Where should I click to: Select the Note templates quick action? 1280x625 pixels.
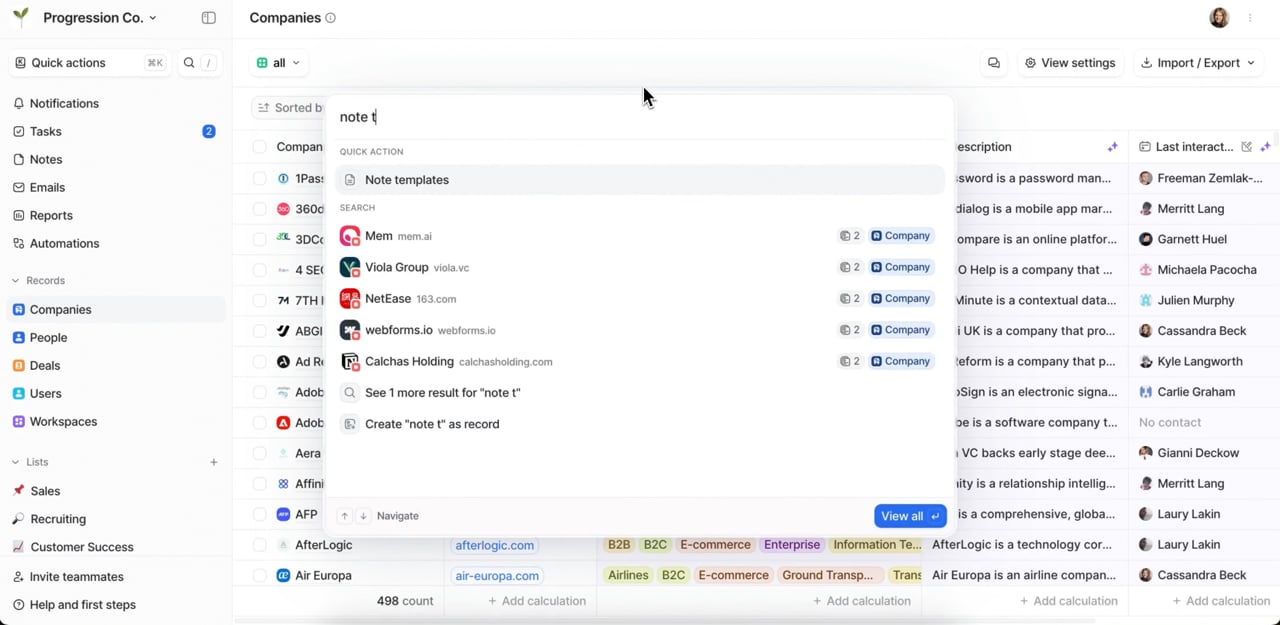(640, 180)
